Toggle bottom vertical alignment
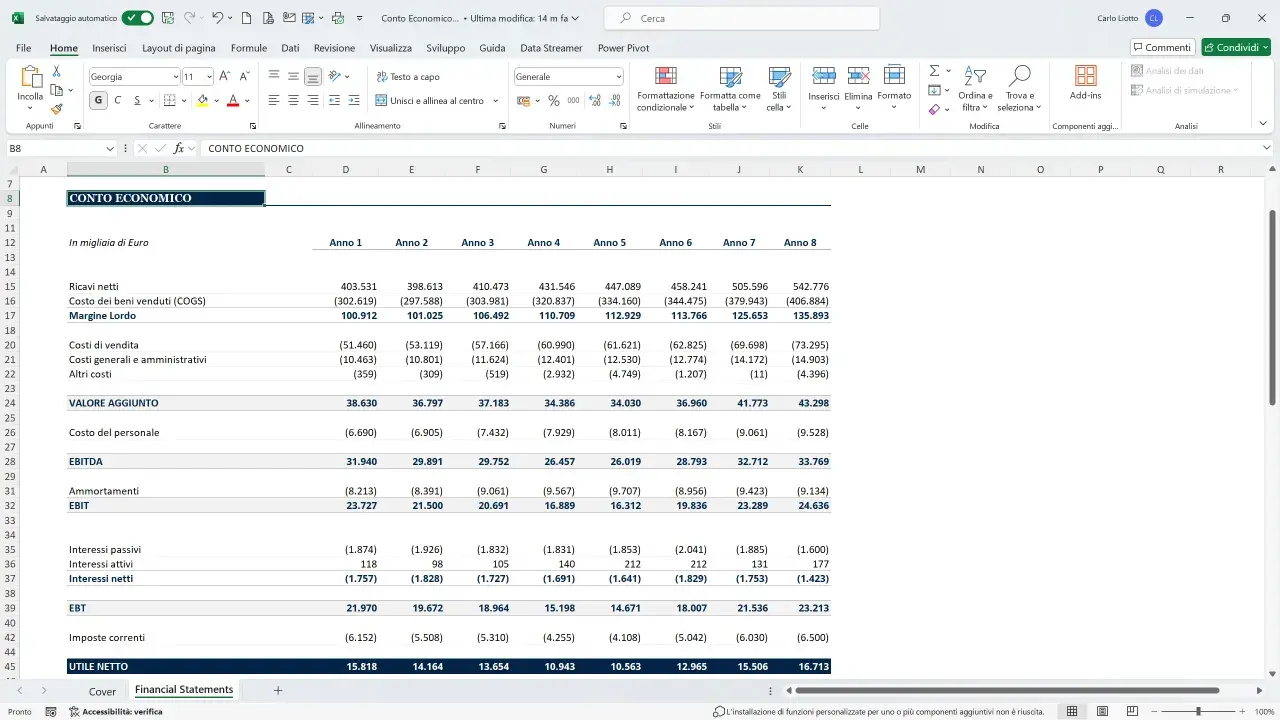This screenshot has height=720, width=1280. pos(313,76)
